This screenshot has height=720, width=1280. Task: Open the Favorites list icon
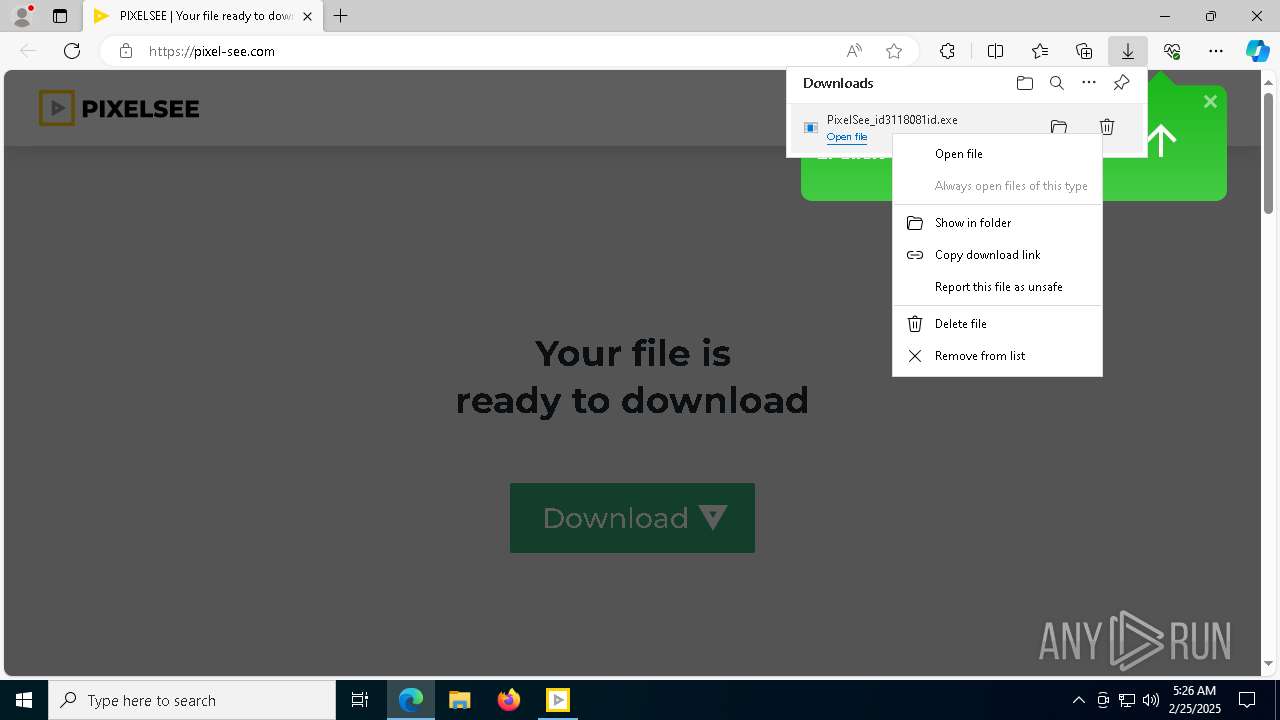pyautogui.click(x=1040, y=51)
